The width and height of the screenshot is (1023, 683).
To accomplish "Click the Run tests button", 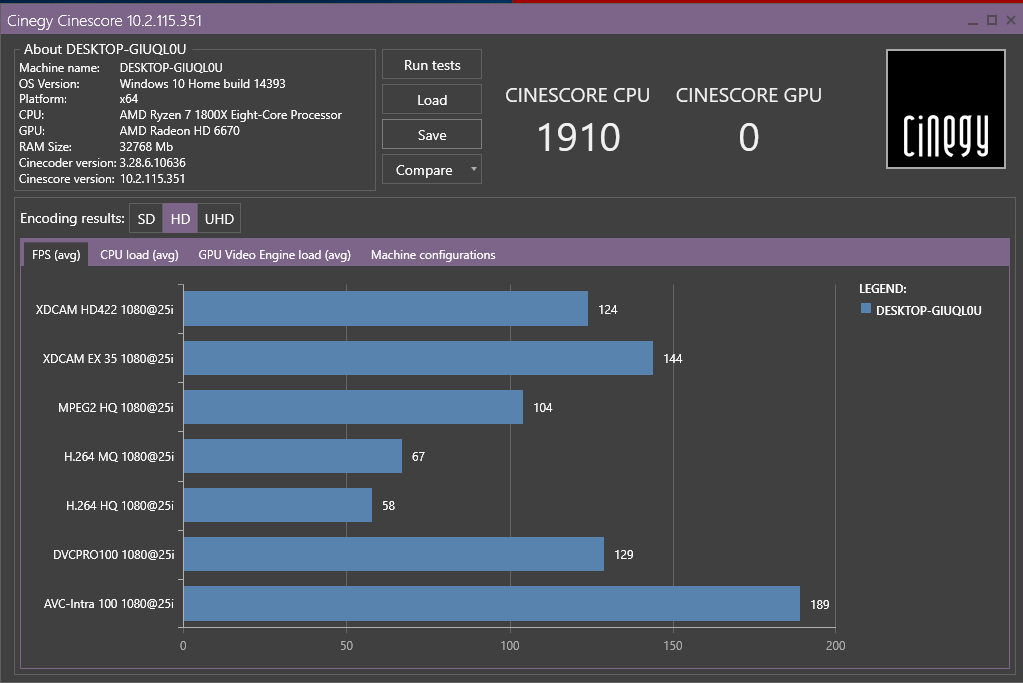I will [432, 65].
